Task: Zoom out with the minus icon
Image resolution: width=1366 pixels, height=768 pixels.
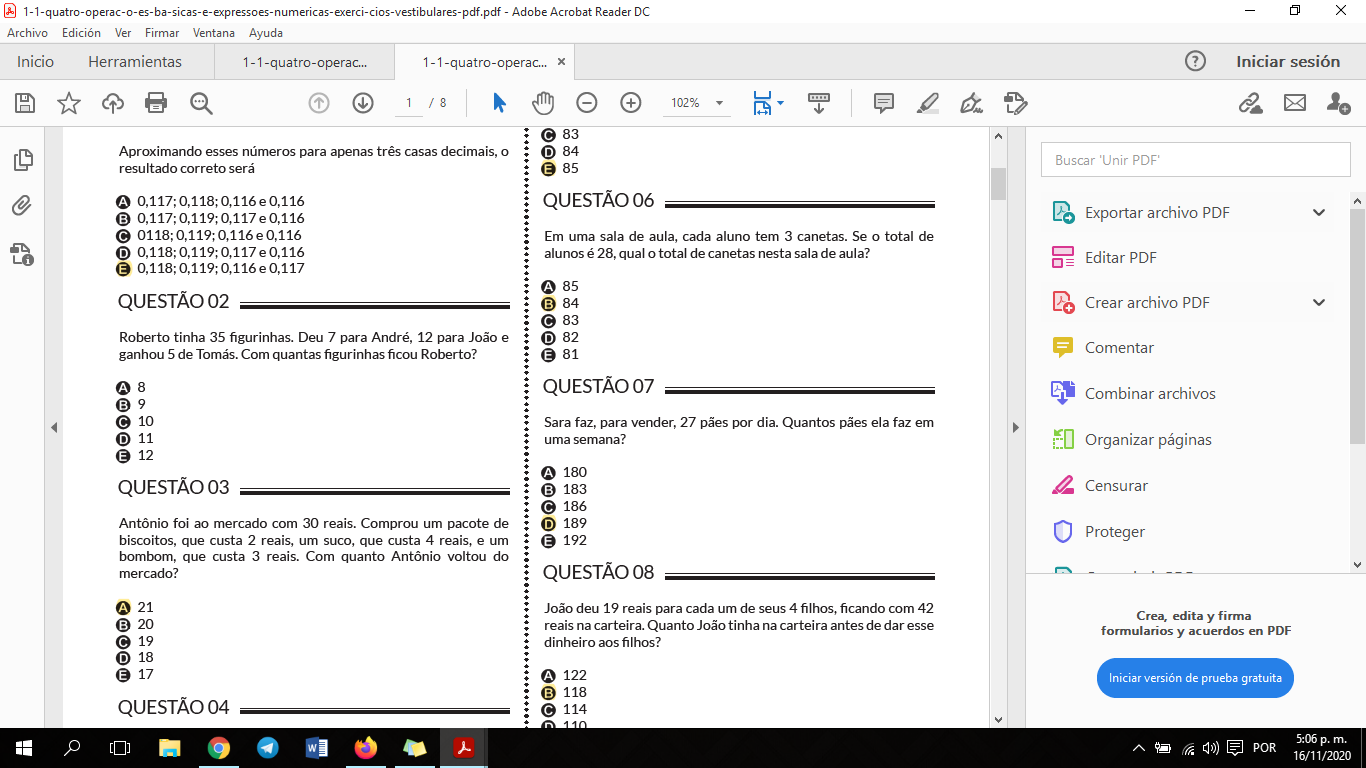Action: pos(587,103)
